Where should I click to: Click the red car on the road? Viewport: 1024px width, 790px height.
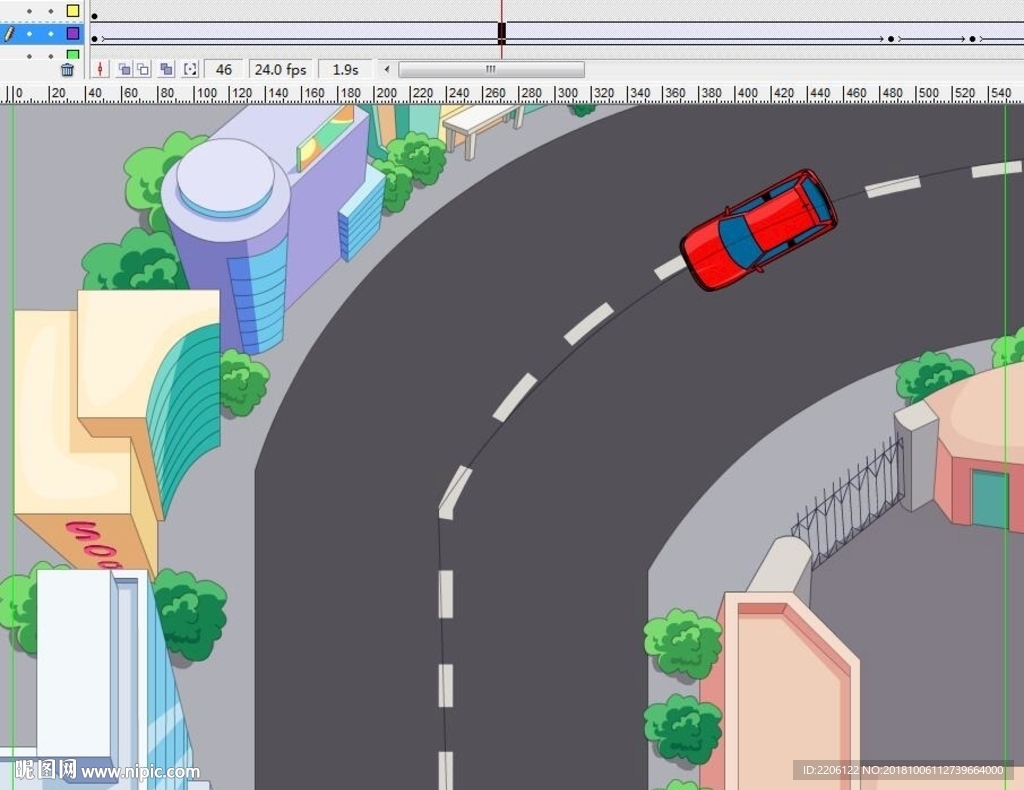click(759, 230)
